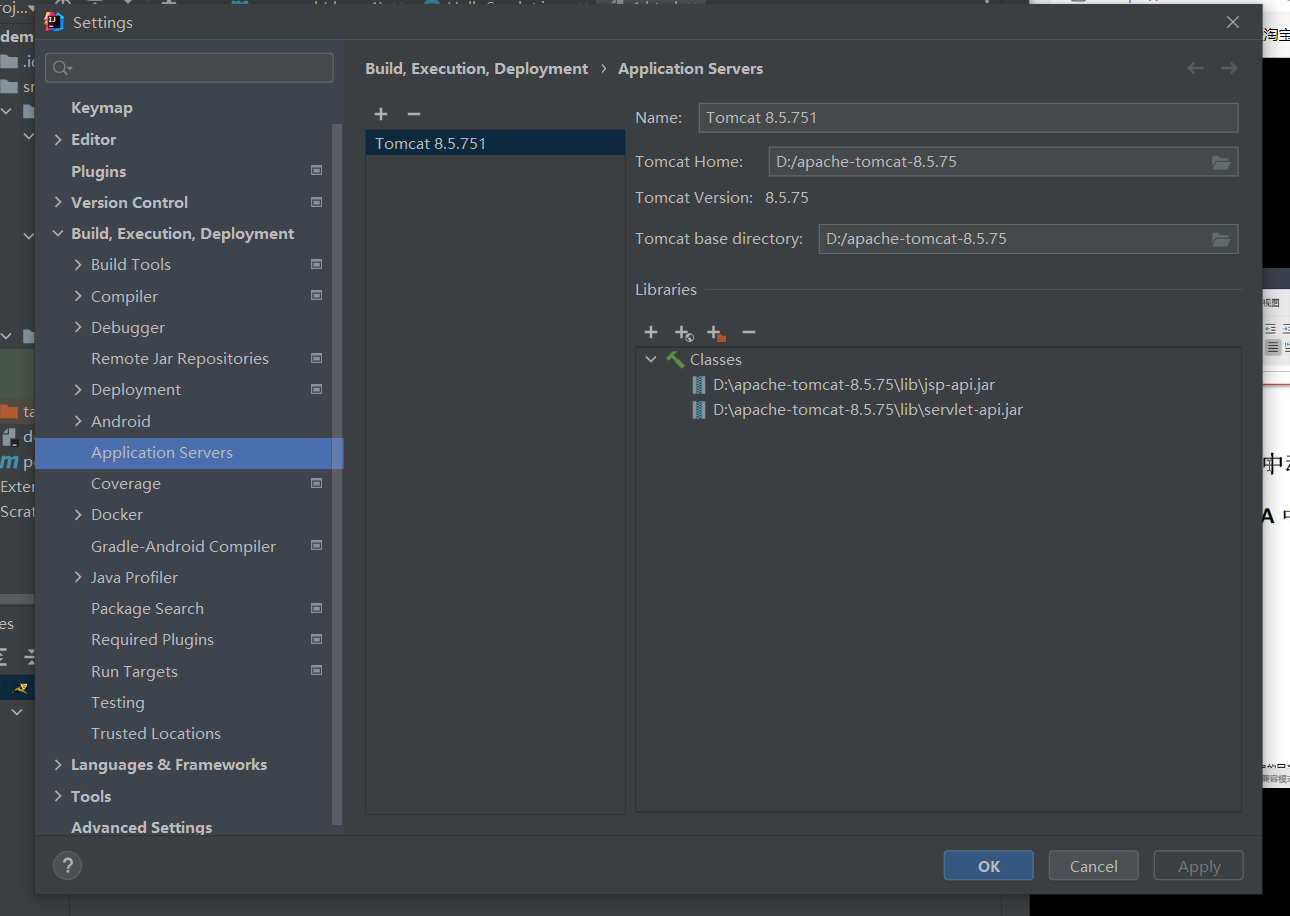The width and height of the screenshot is (1290, 916).
Task: Expand the Tools section
Action: 58,796
